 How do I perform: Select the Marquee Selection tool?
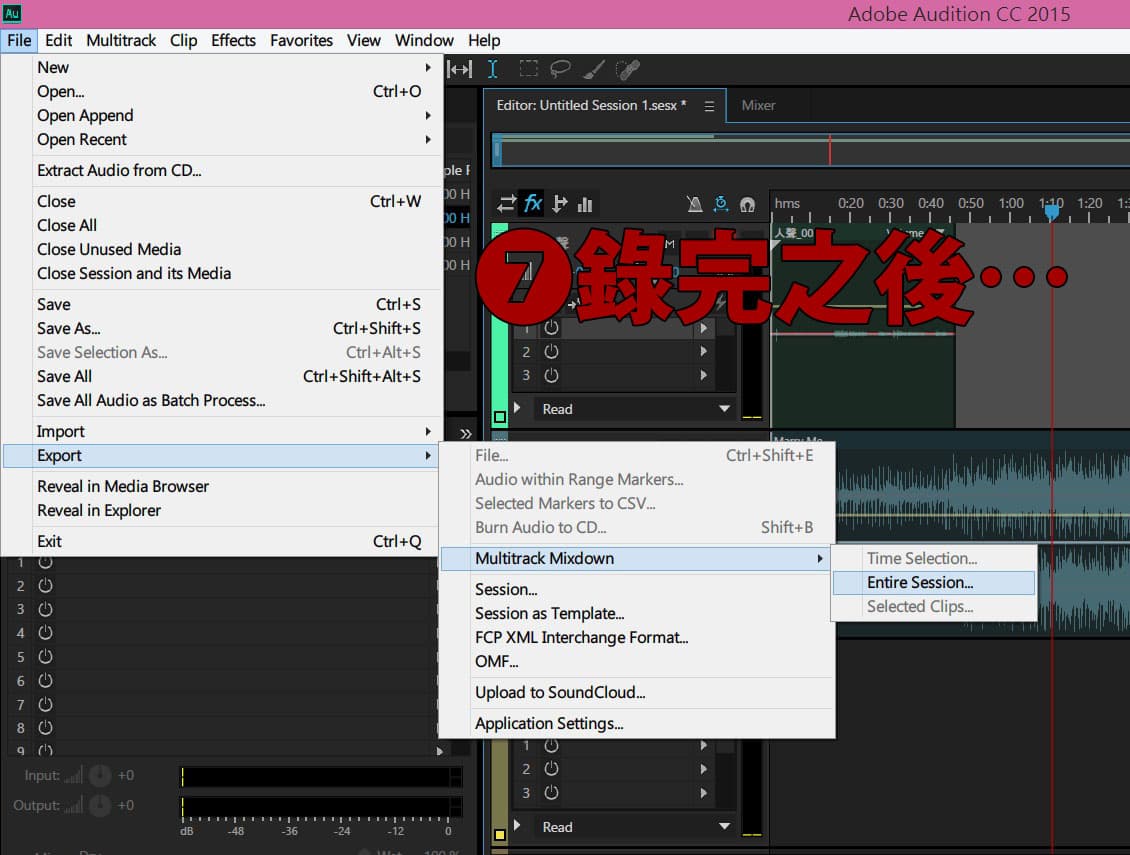click(529, 69)
